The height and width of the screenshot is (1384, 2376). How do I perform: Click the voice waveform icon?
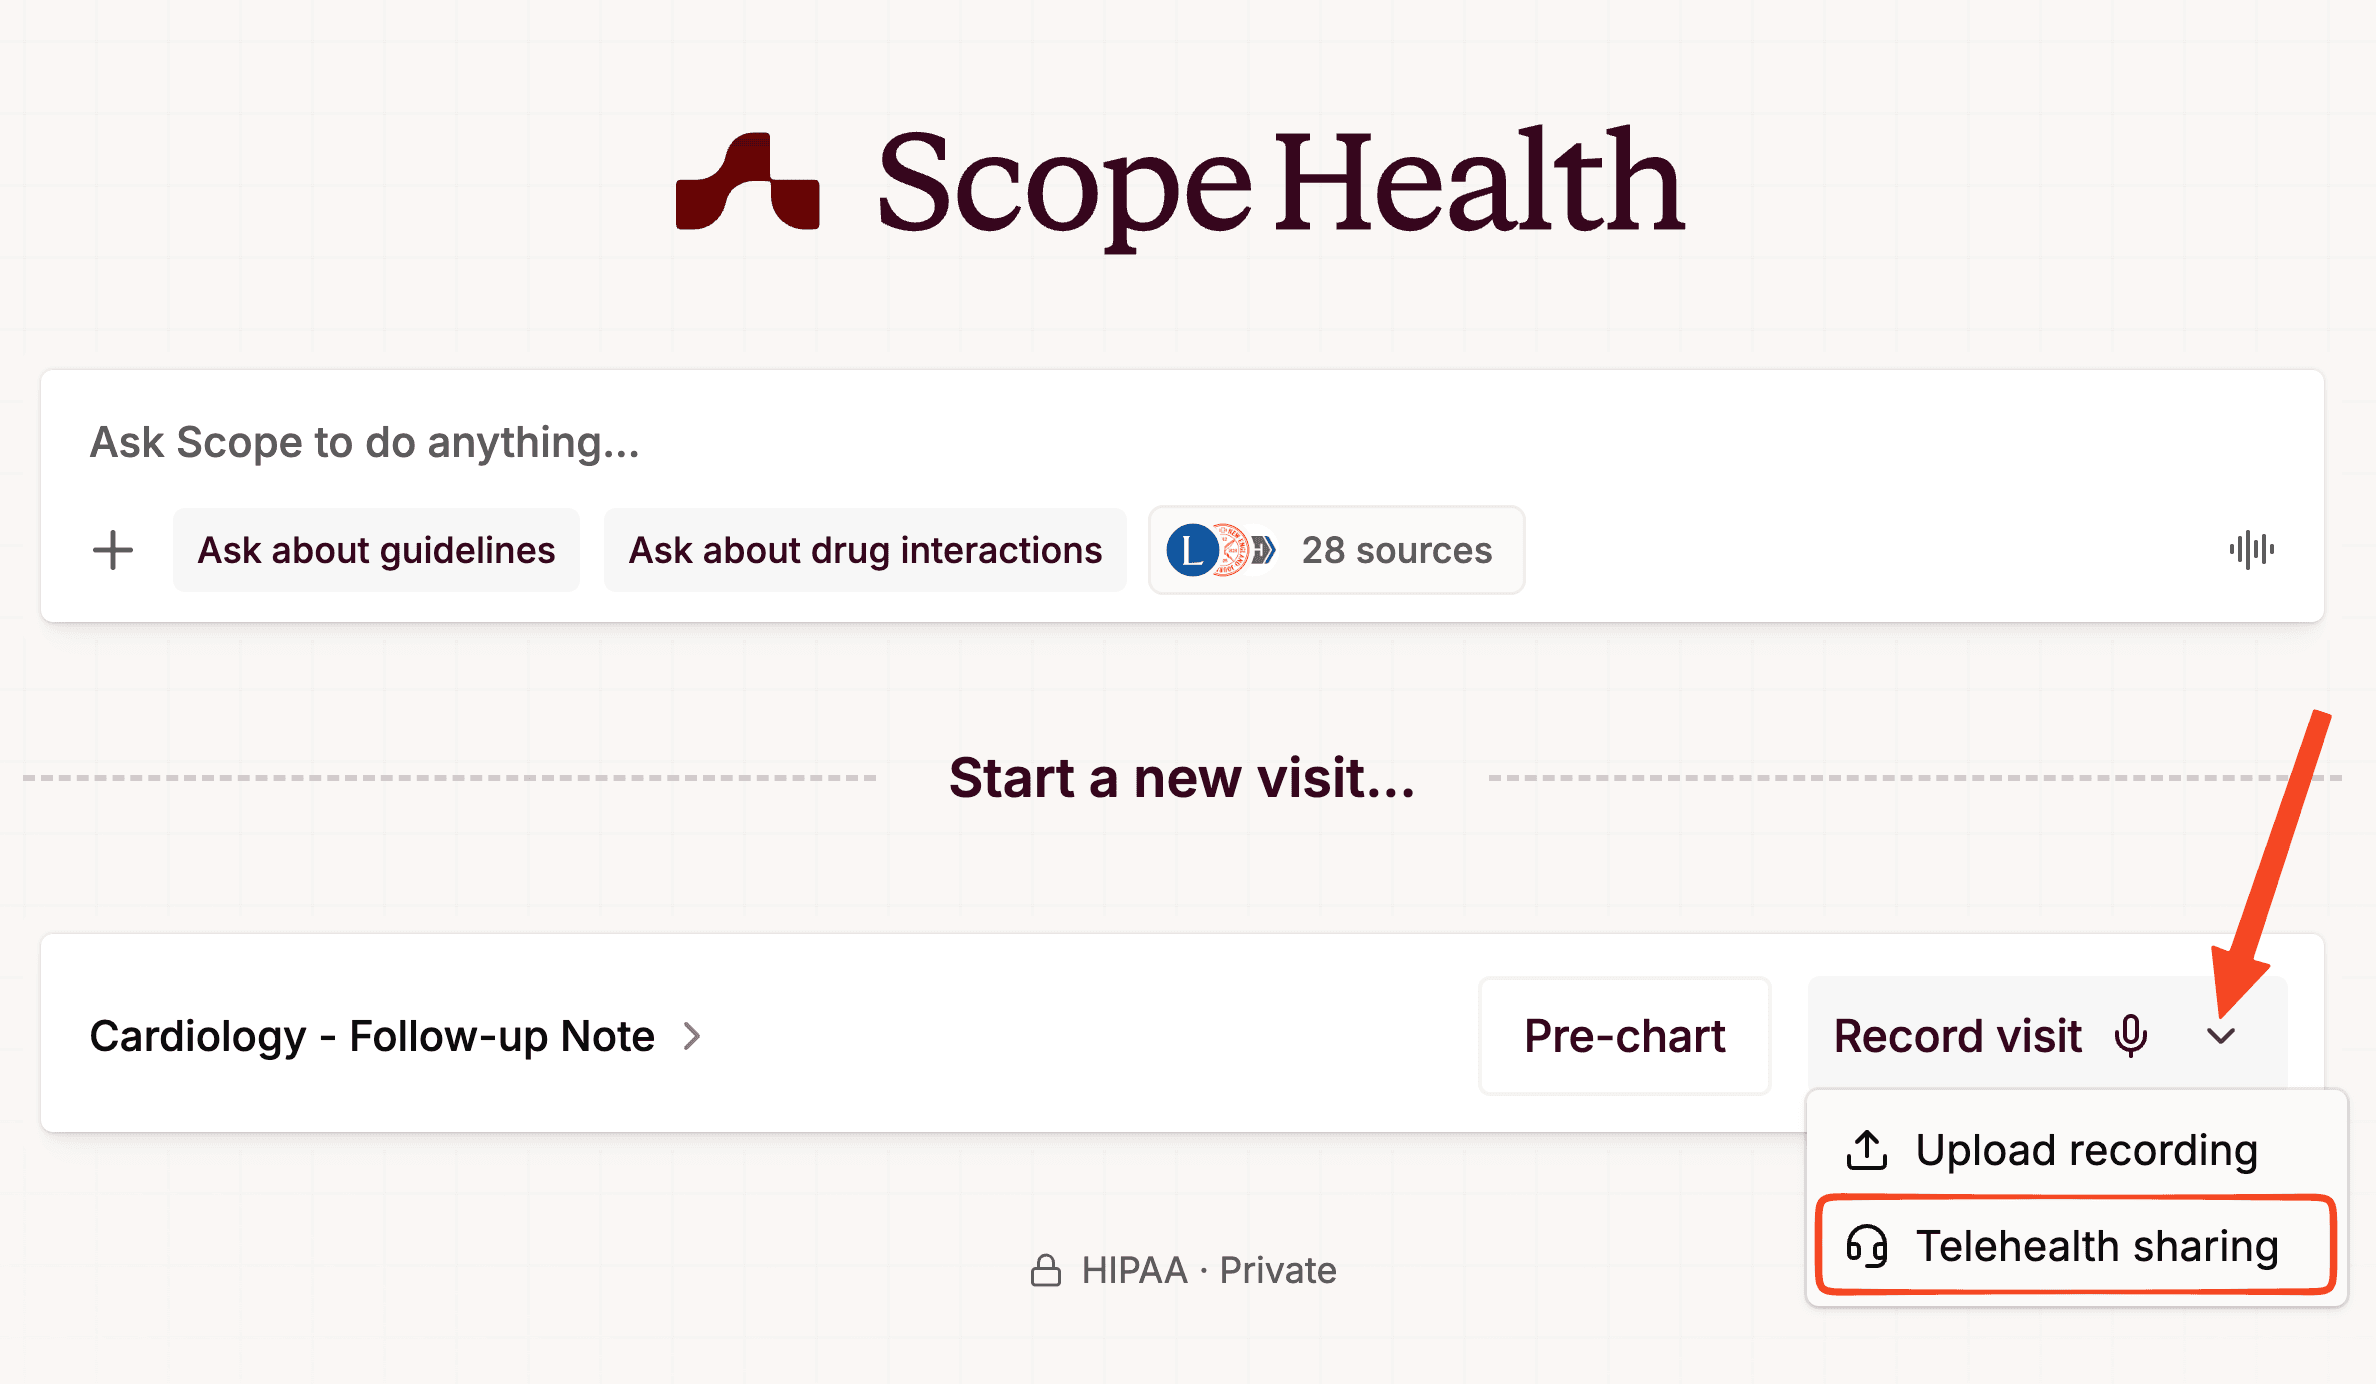[2251, 550]
